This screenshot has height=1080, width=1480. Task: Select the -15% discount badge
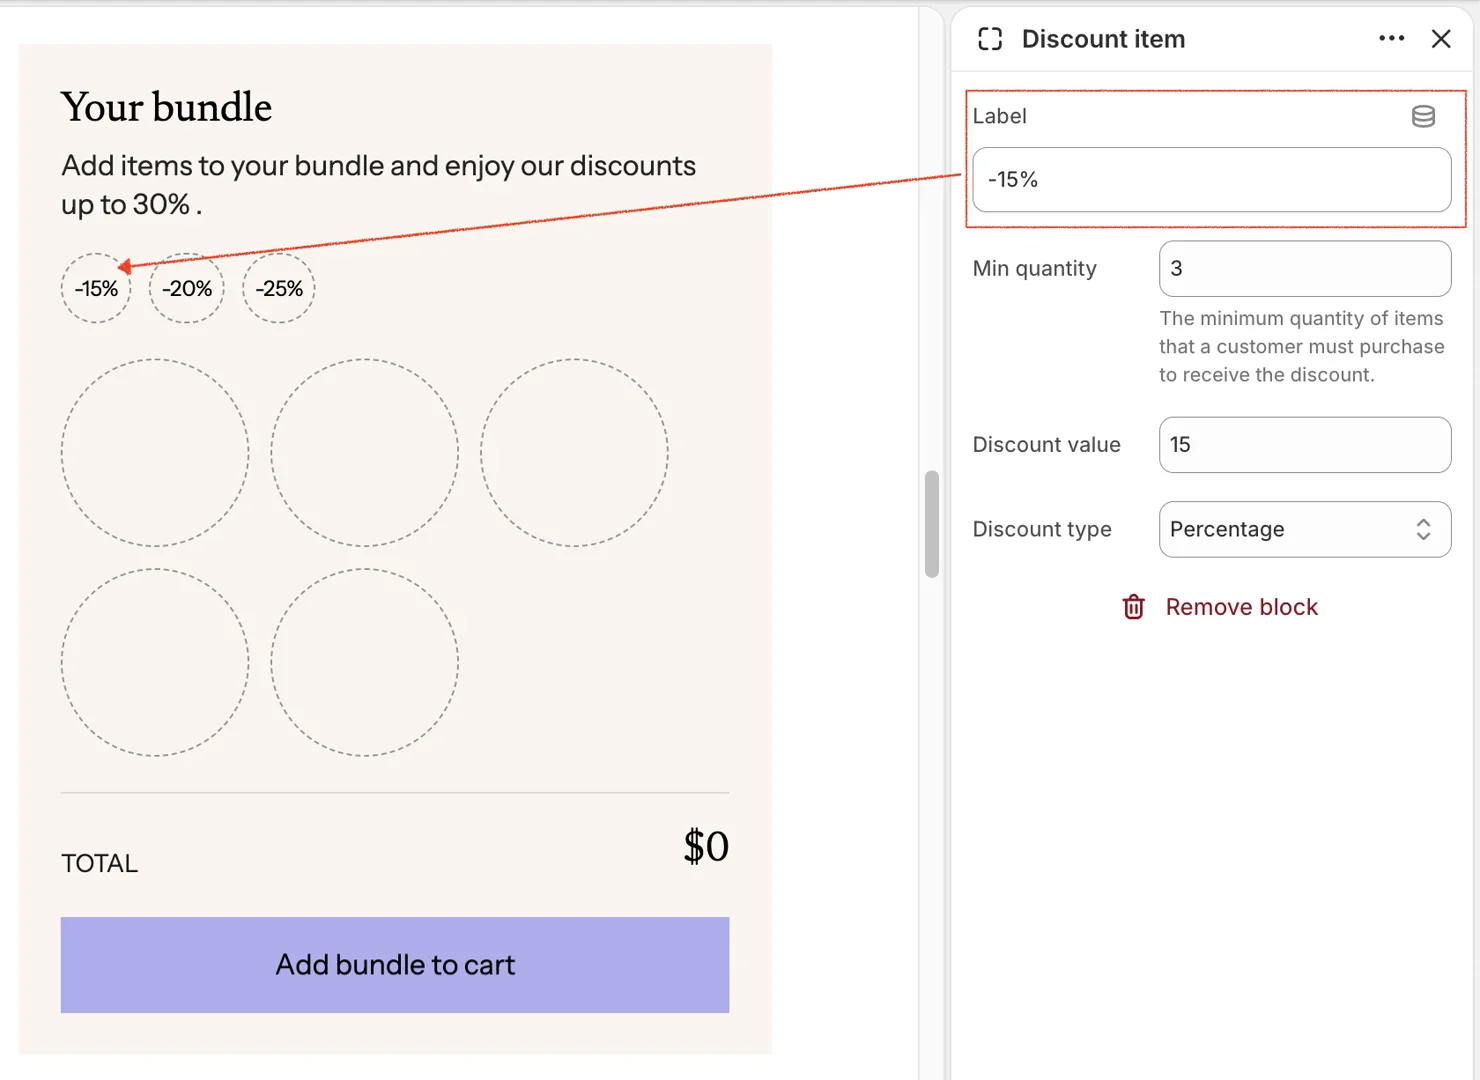click(96, 289)
